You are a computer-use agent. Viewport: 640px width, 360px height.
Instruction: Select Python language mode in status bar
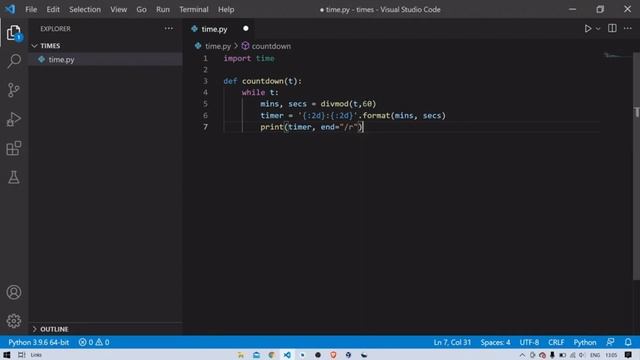coord(584,342)
